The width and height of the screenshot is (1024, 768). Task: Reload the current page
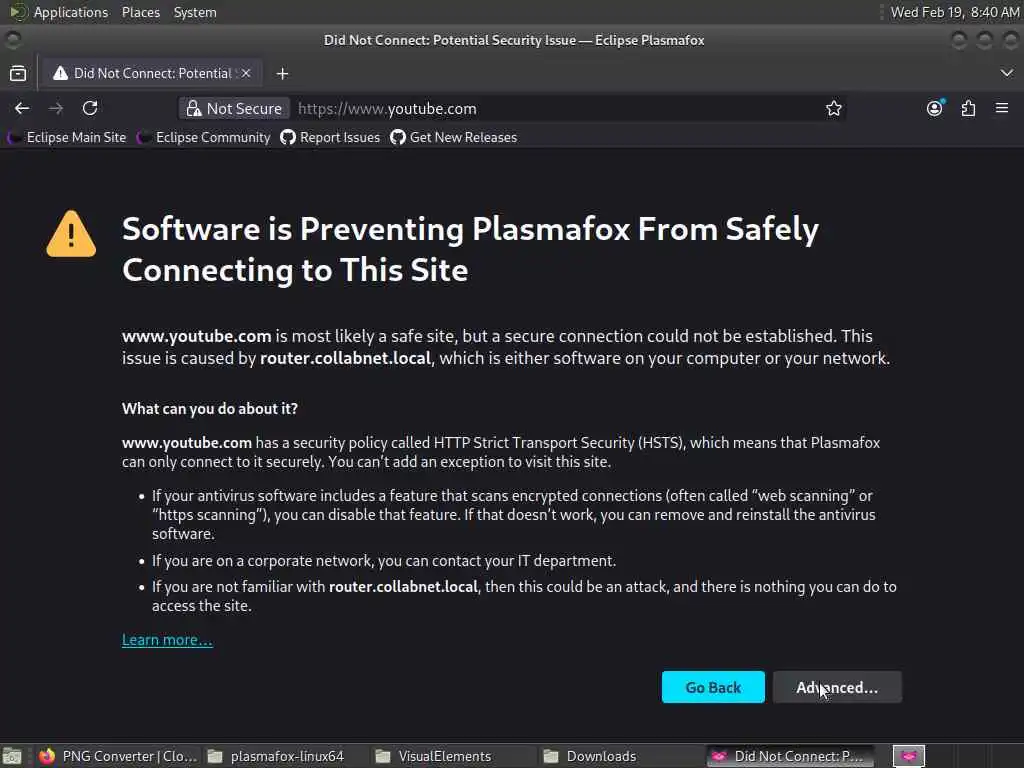click(x=90, y=108)
